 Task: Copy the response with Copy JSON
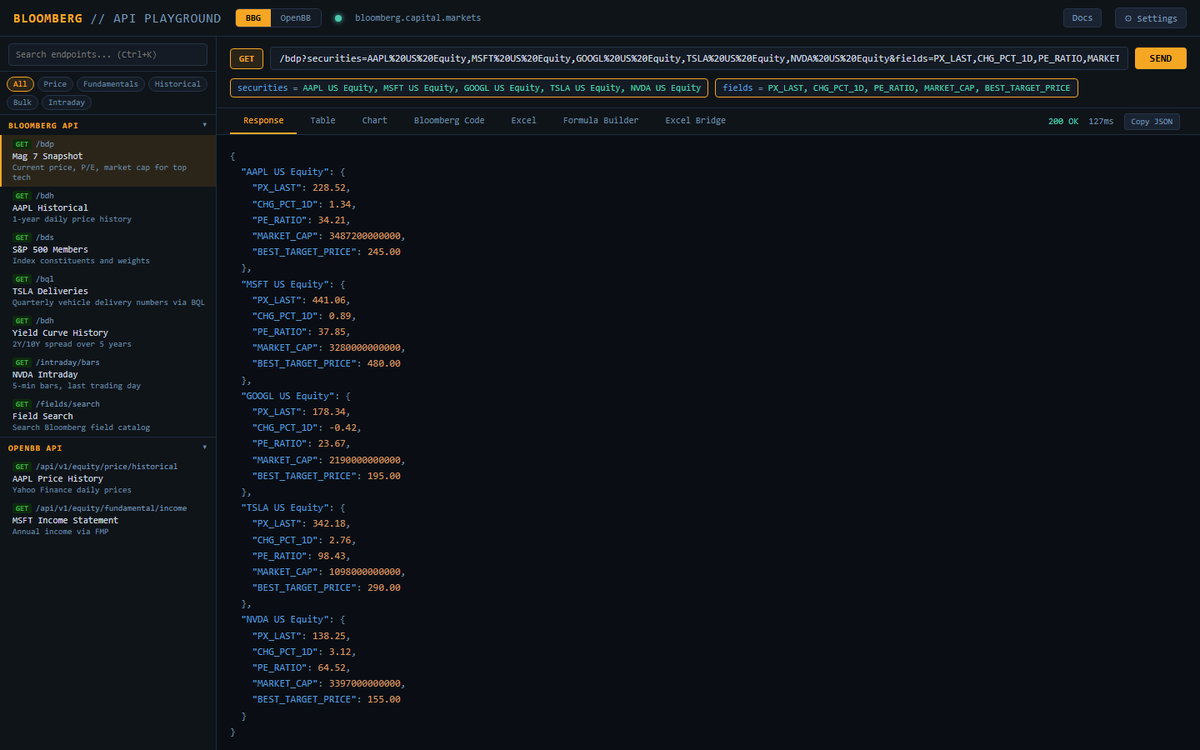[x=1152, y=121]
